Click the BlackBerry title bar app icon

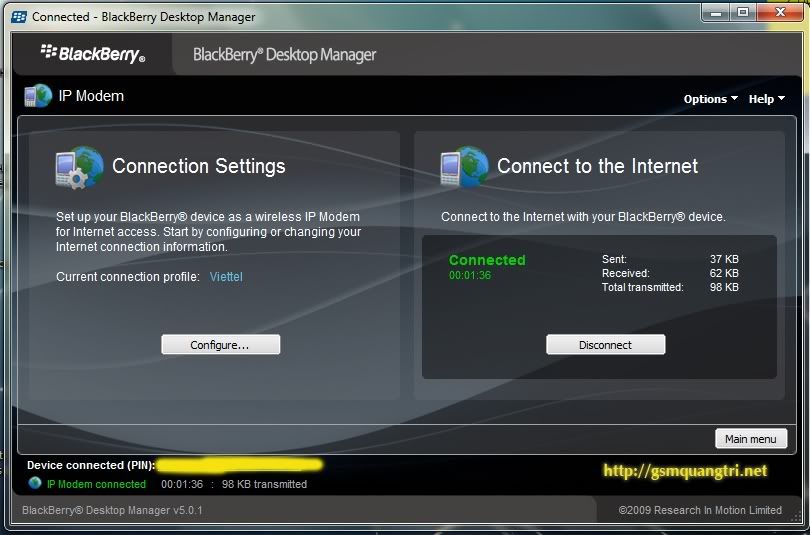click(19, 17)
